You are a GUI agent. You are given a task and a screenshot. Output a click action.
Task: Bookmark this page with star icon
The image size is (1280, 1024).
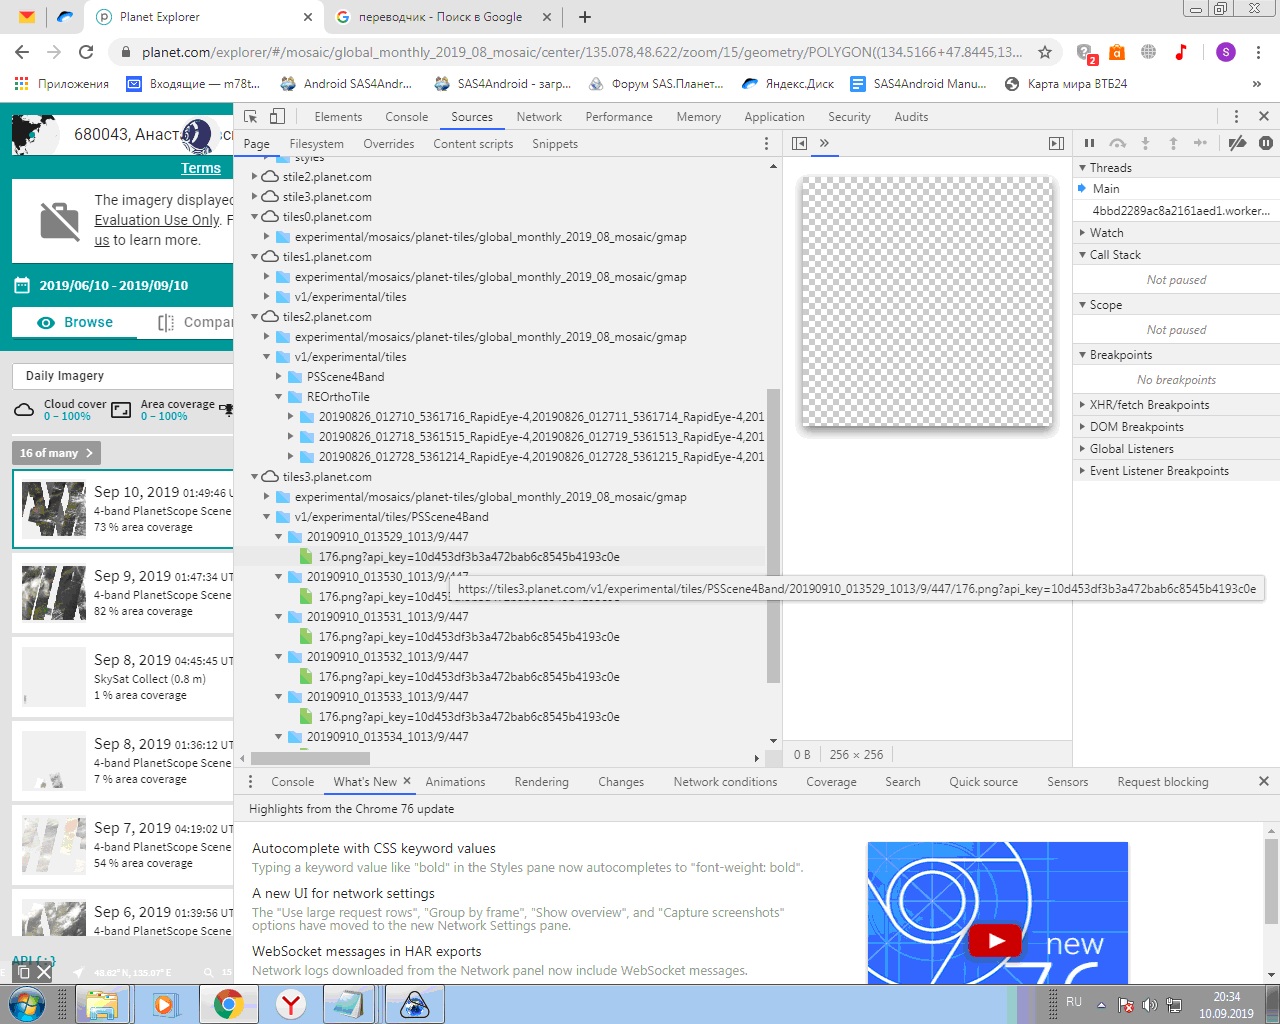click(x=1045, y=52)
